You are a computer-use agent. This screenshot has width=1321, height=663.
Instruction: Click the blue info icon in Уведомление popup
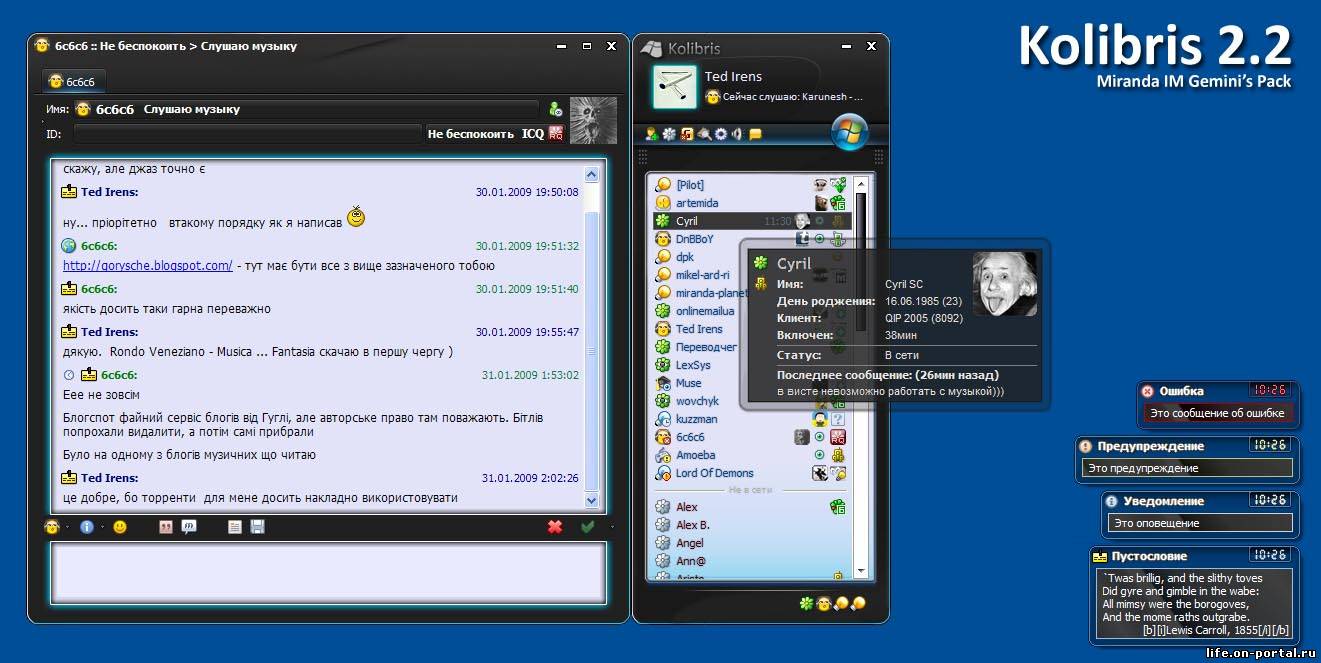[x=1111, y=501]
